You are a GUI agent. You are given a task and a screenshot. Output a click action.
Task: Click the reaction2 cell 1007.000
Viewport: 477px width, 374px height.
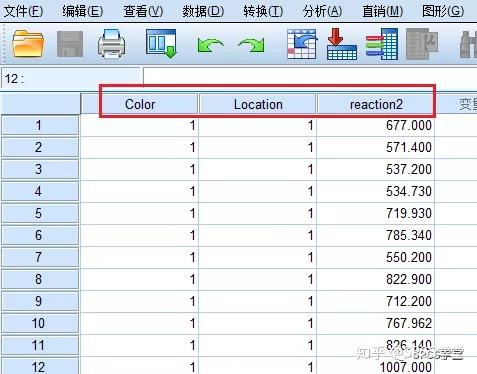tap(376, 366)
